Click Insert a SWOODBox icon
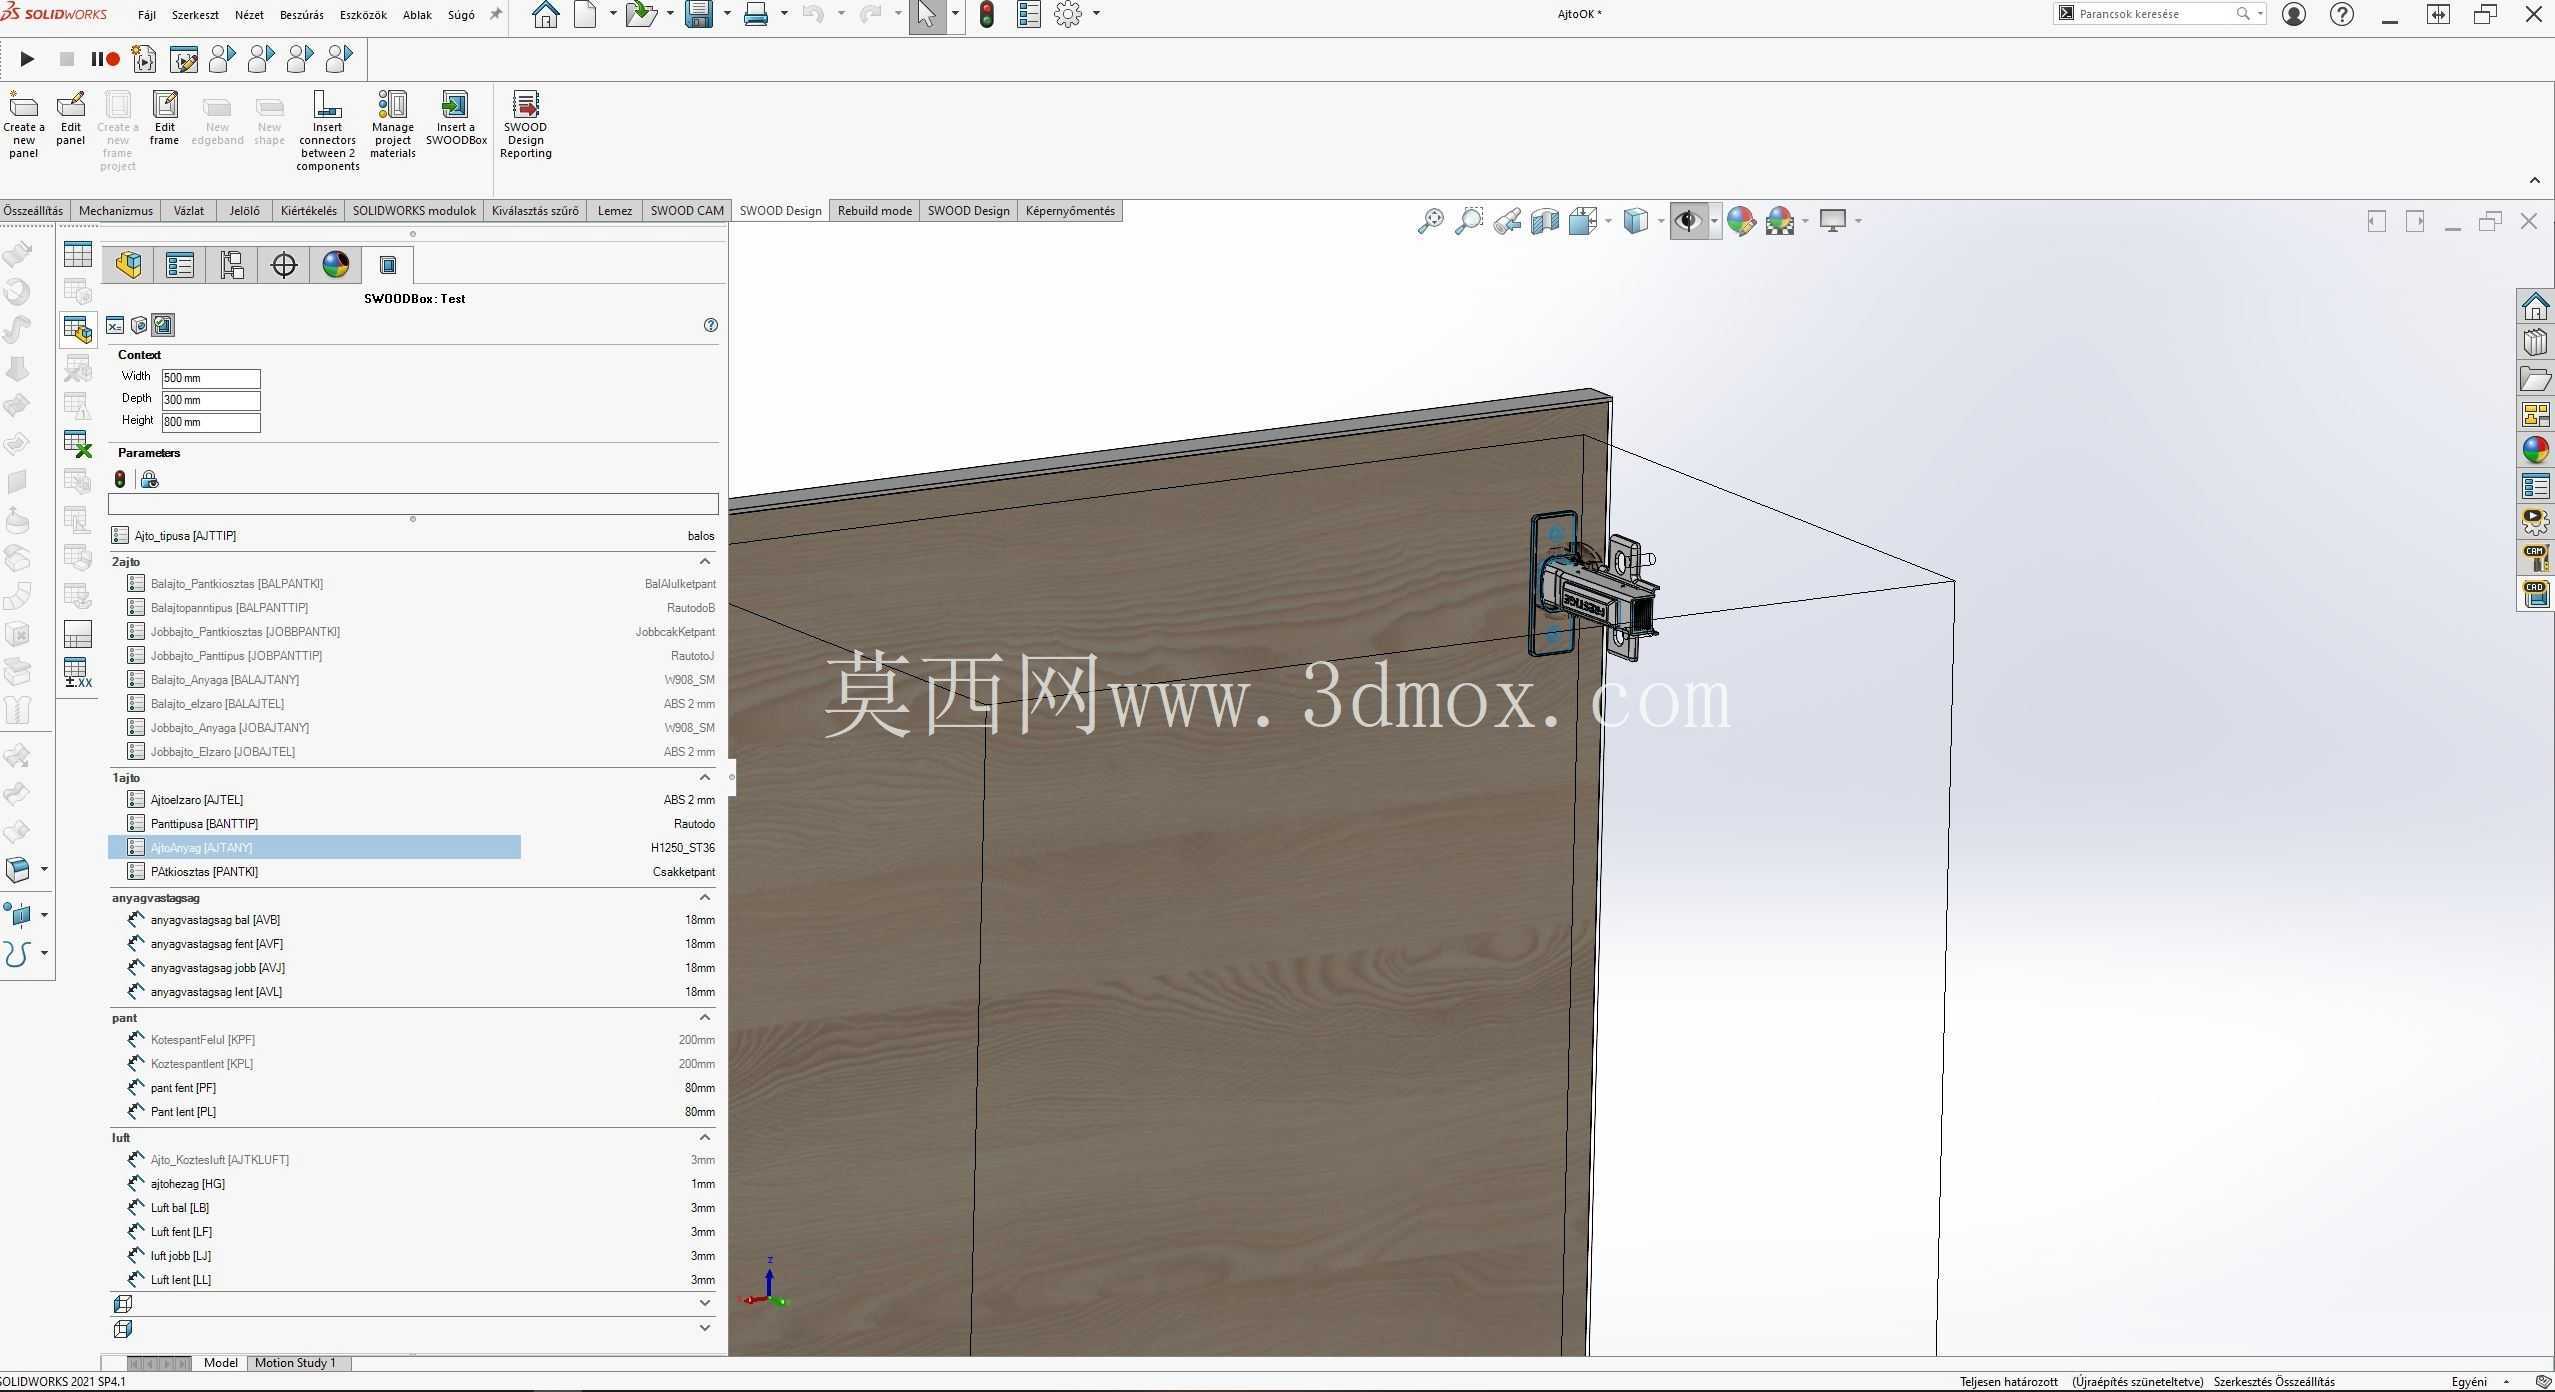The height and width of the screenshot is (1392, 2555). click(456, 118)
